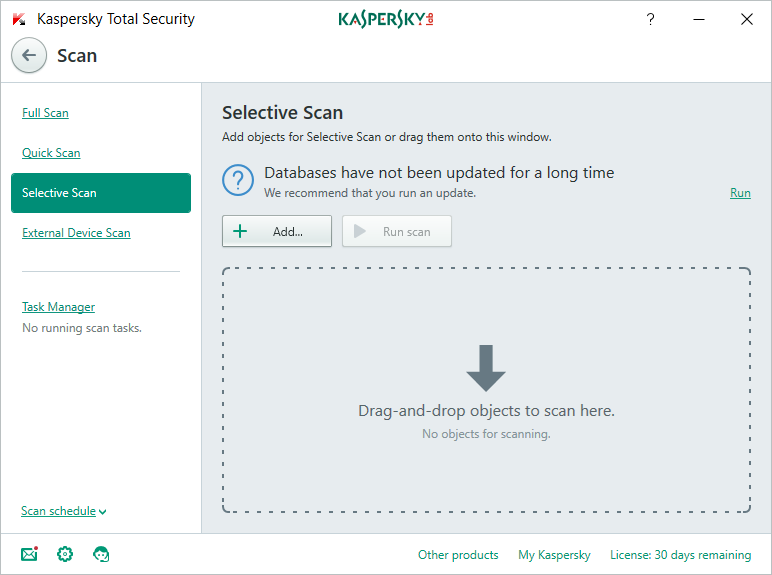Switch to Full Scan
Screen dimensions: 772x575
point(46,113)
